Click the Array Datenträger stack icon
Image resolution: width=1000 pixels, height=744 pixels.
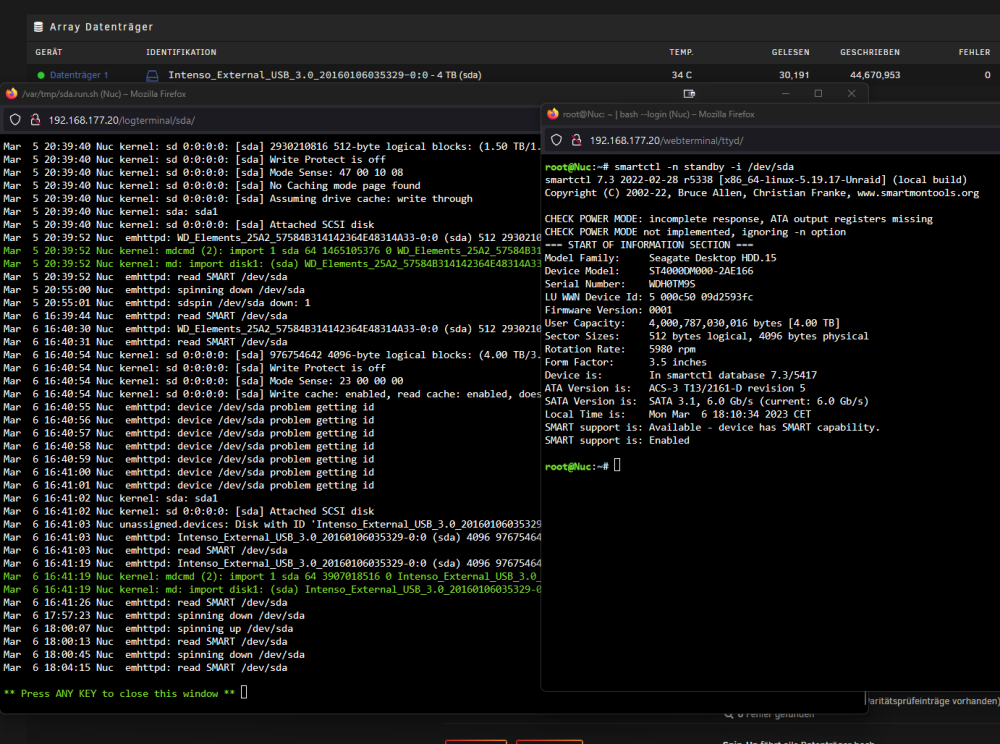38,27
